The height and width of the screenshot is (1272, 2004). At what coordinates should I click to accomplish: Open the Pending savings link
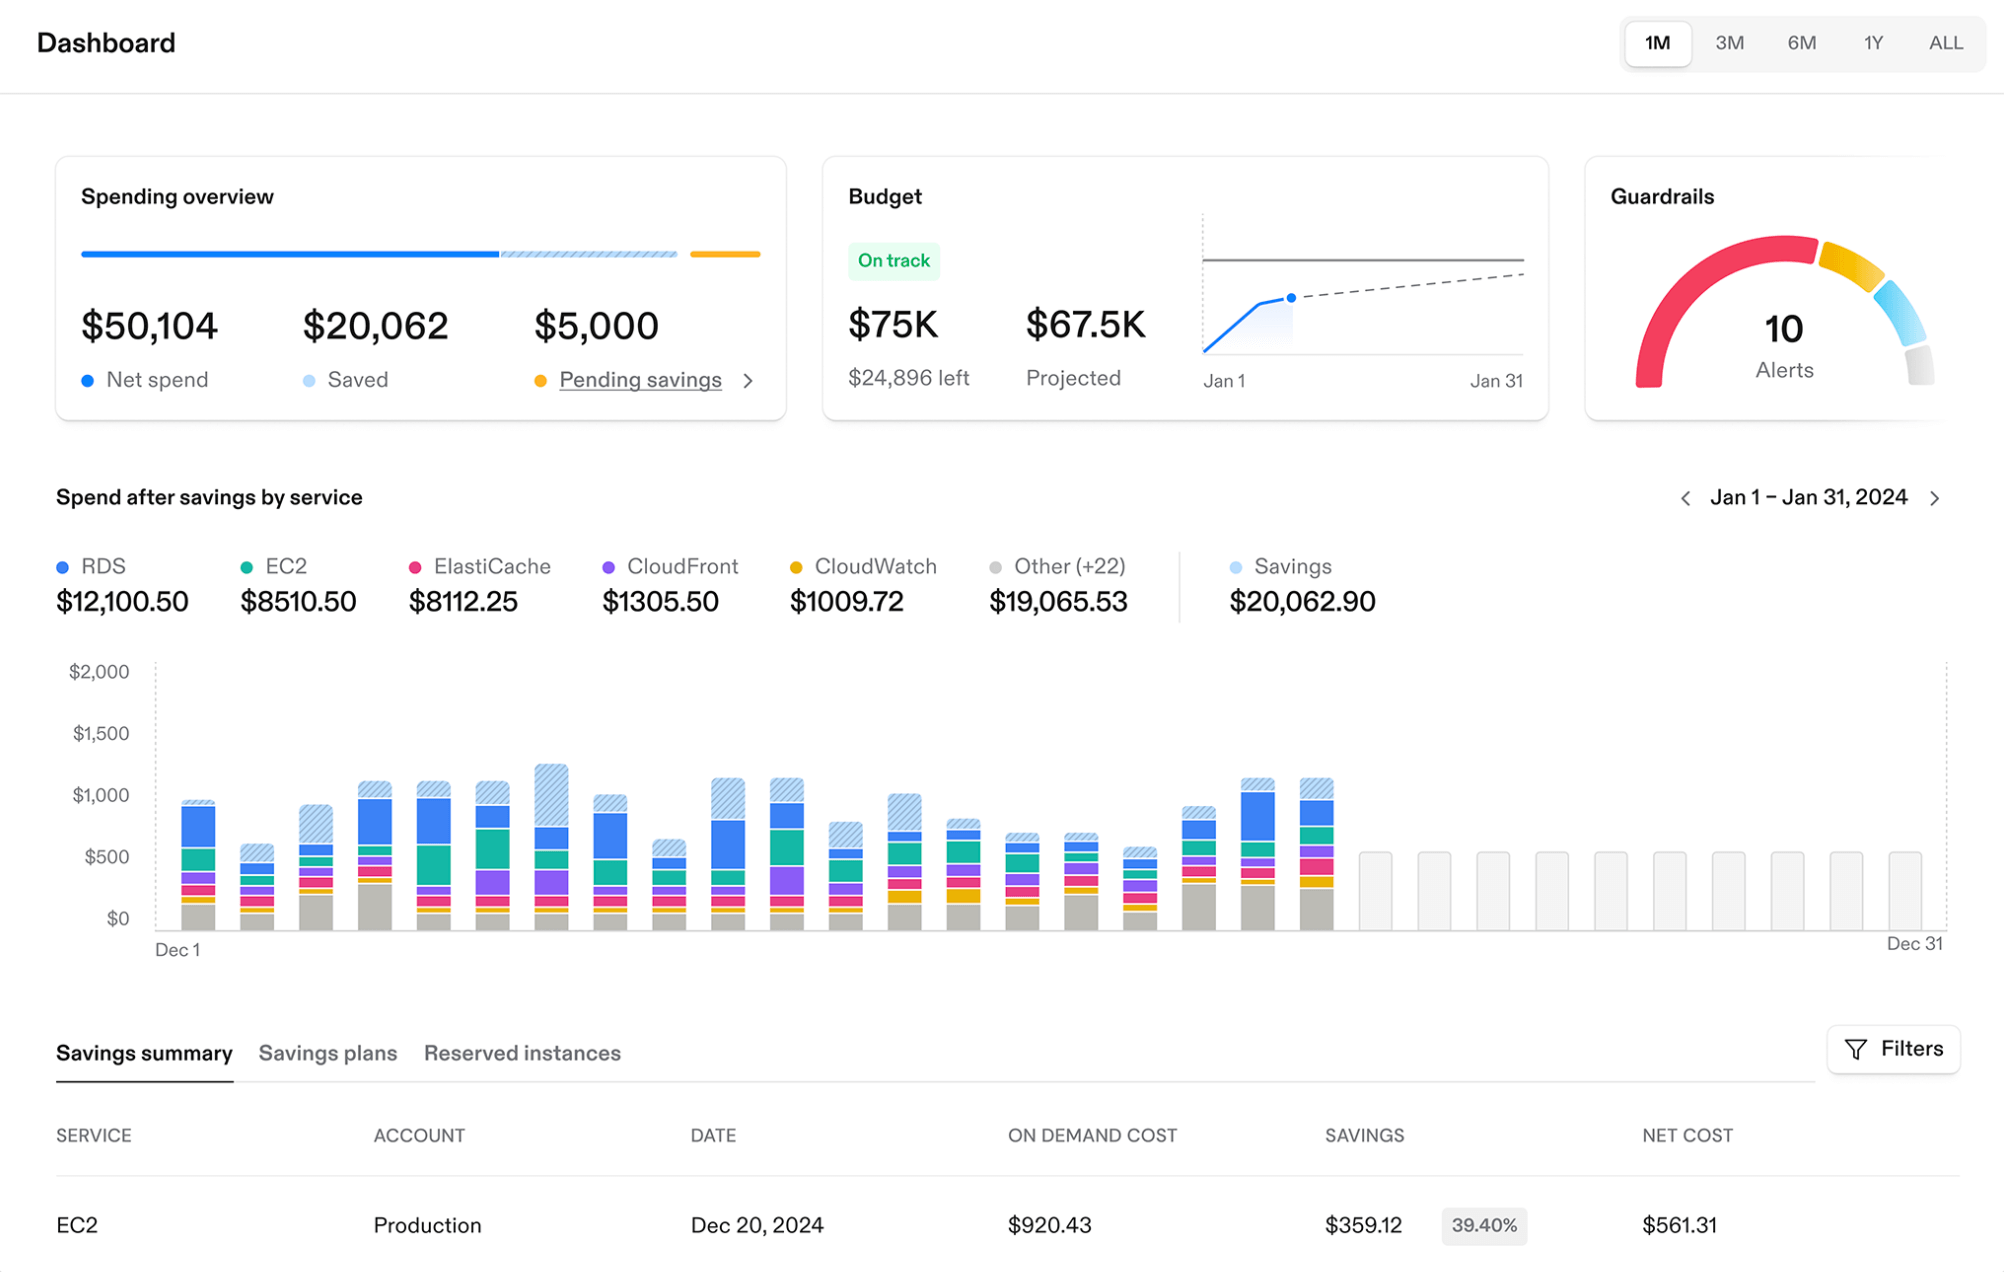click(x=640, y=380)
